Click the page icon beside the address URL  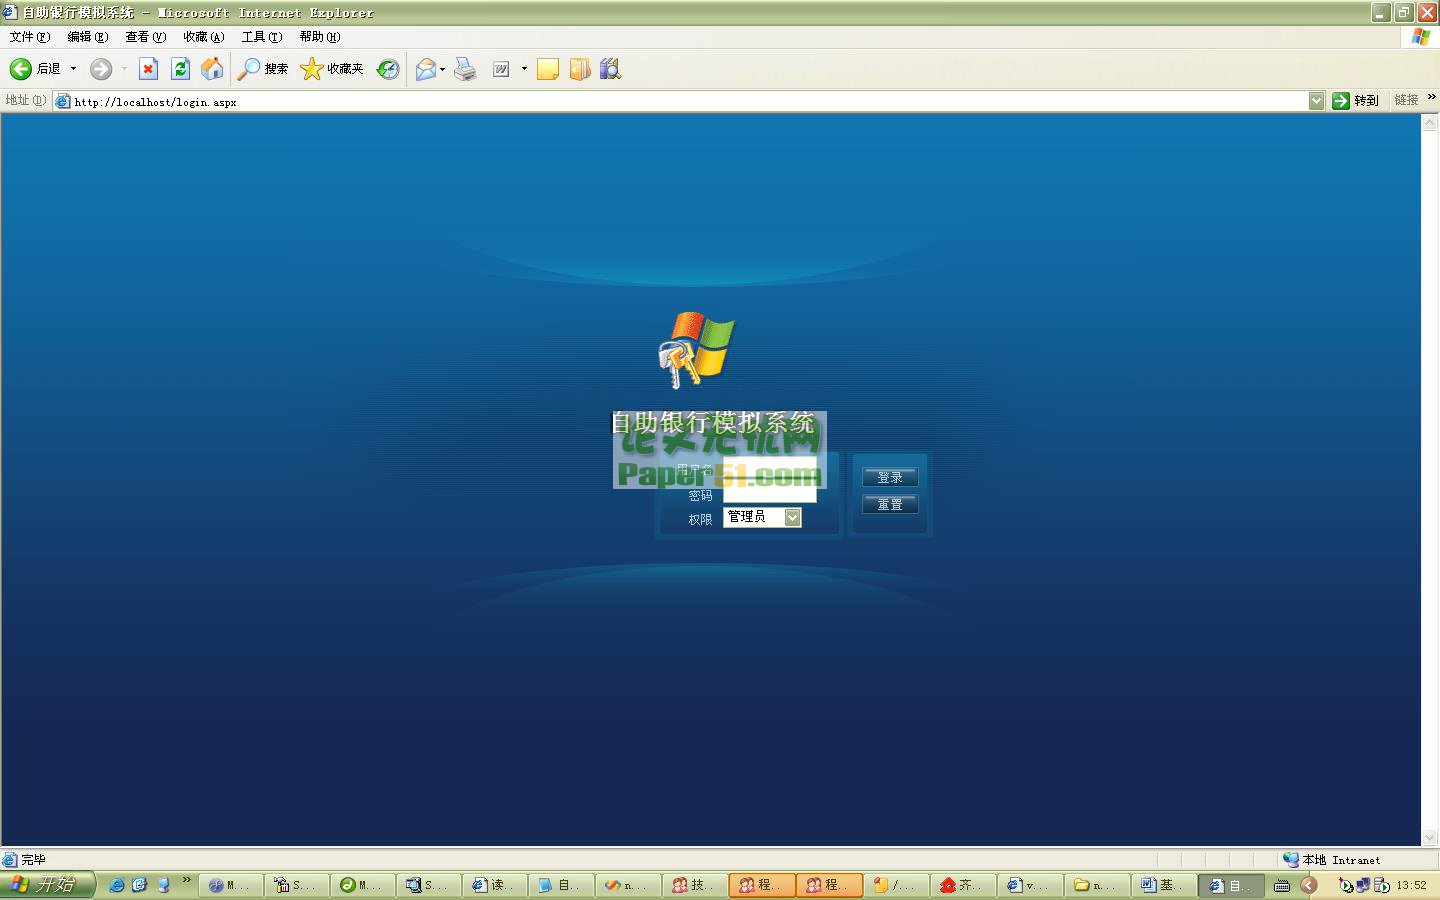tap(62, 101)
